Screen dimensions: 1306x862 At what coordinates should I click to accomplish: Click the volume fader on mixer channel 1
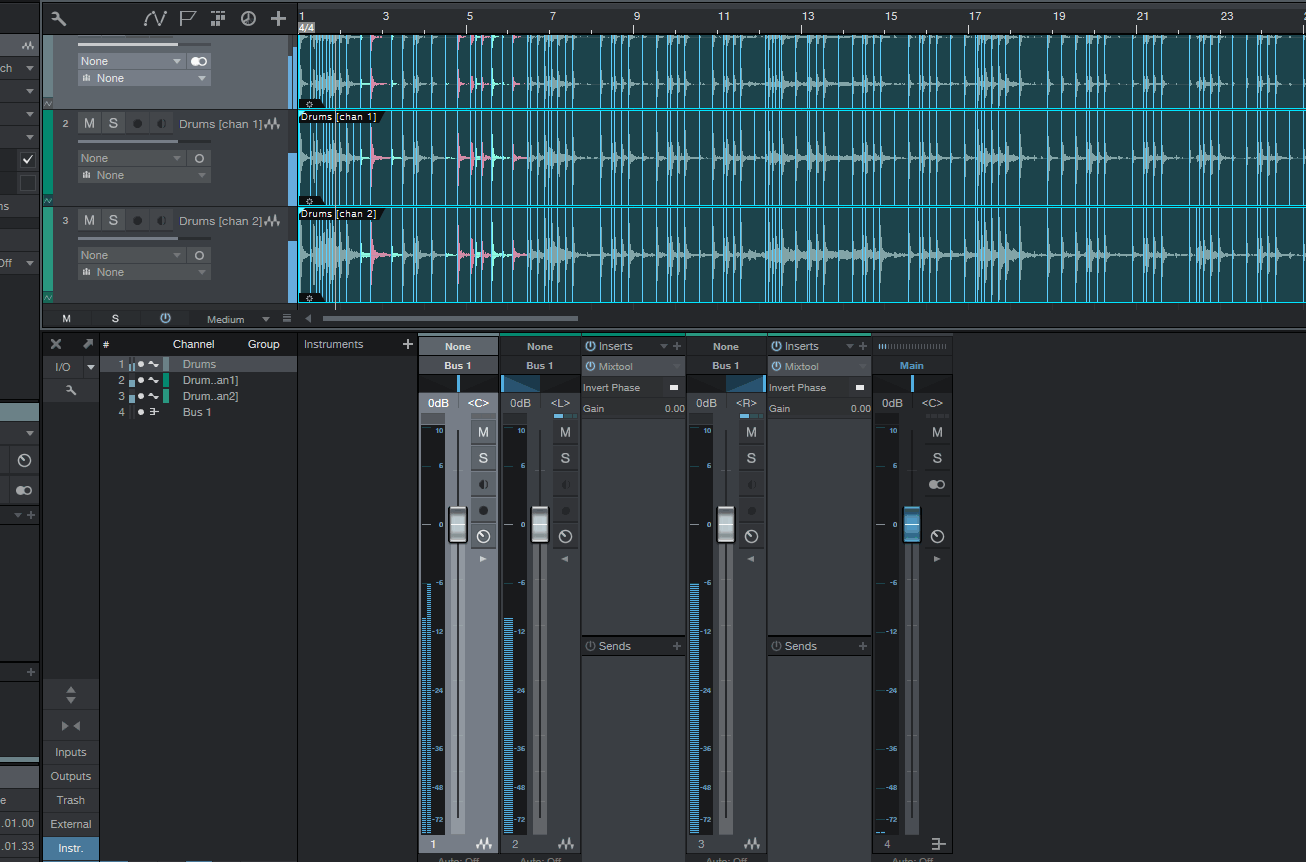click(458, 524)
